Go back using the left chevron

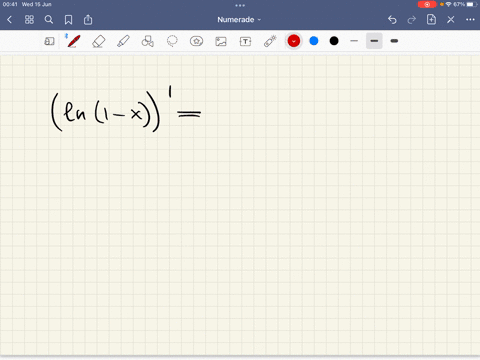(9, 20)
